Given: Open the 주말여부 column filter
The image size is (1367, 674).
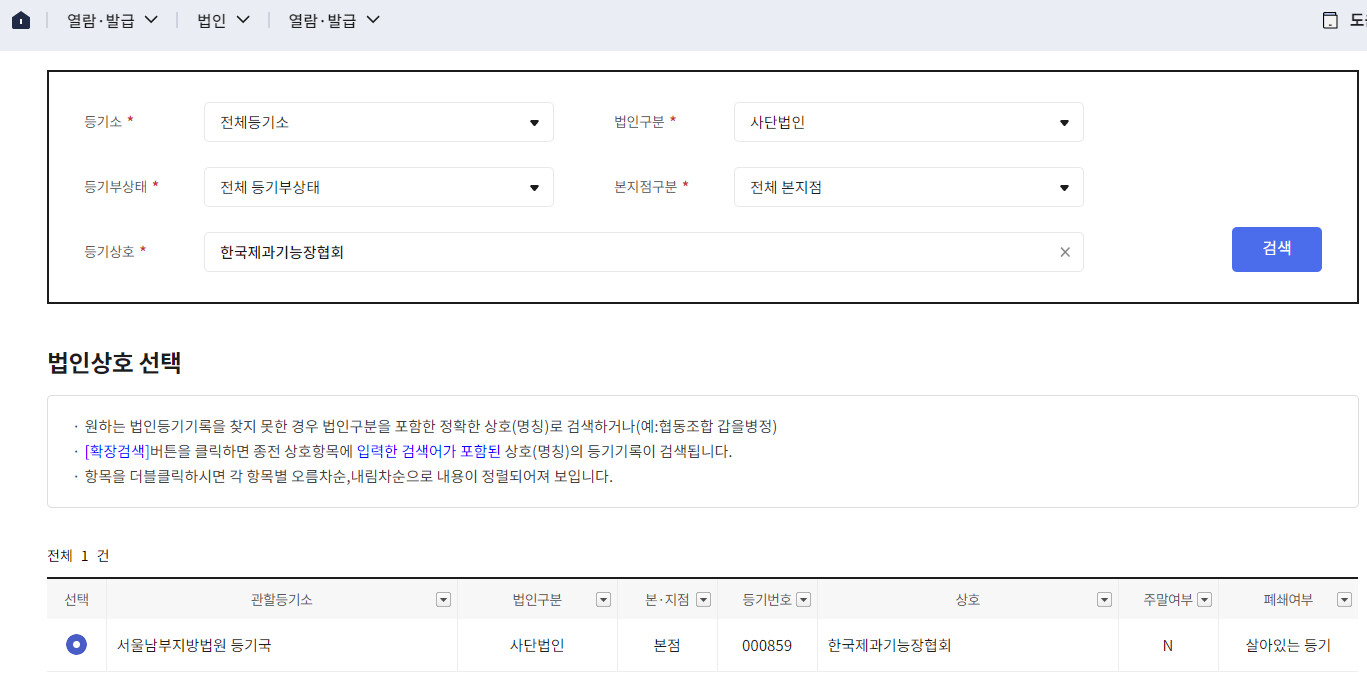Looking at the screenshot, I should [1204, 600].
